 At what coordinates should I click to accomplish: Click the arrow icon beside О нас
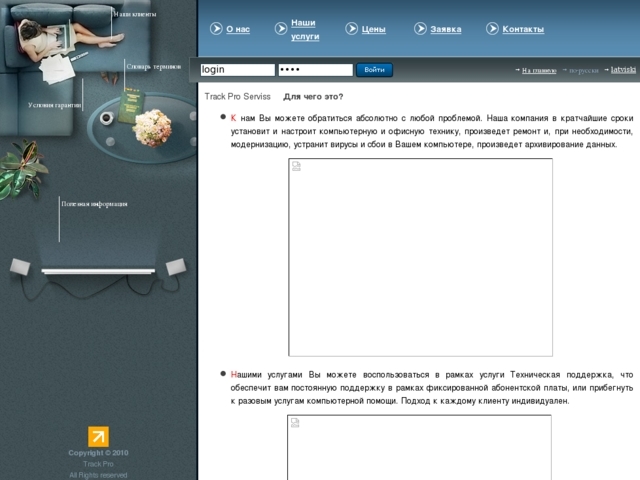[x=217, y=29]
